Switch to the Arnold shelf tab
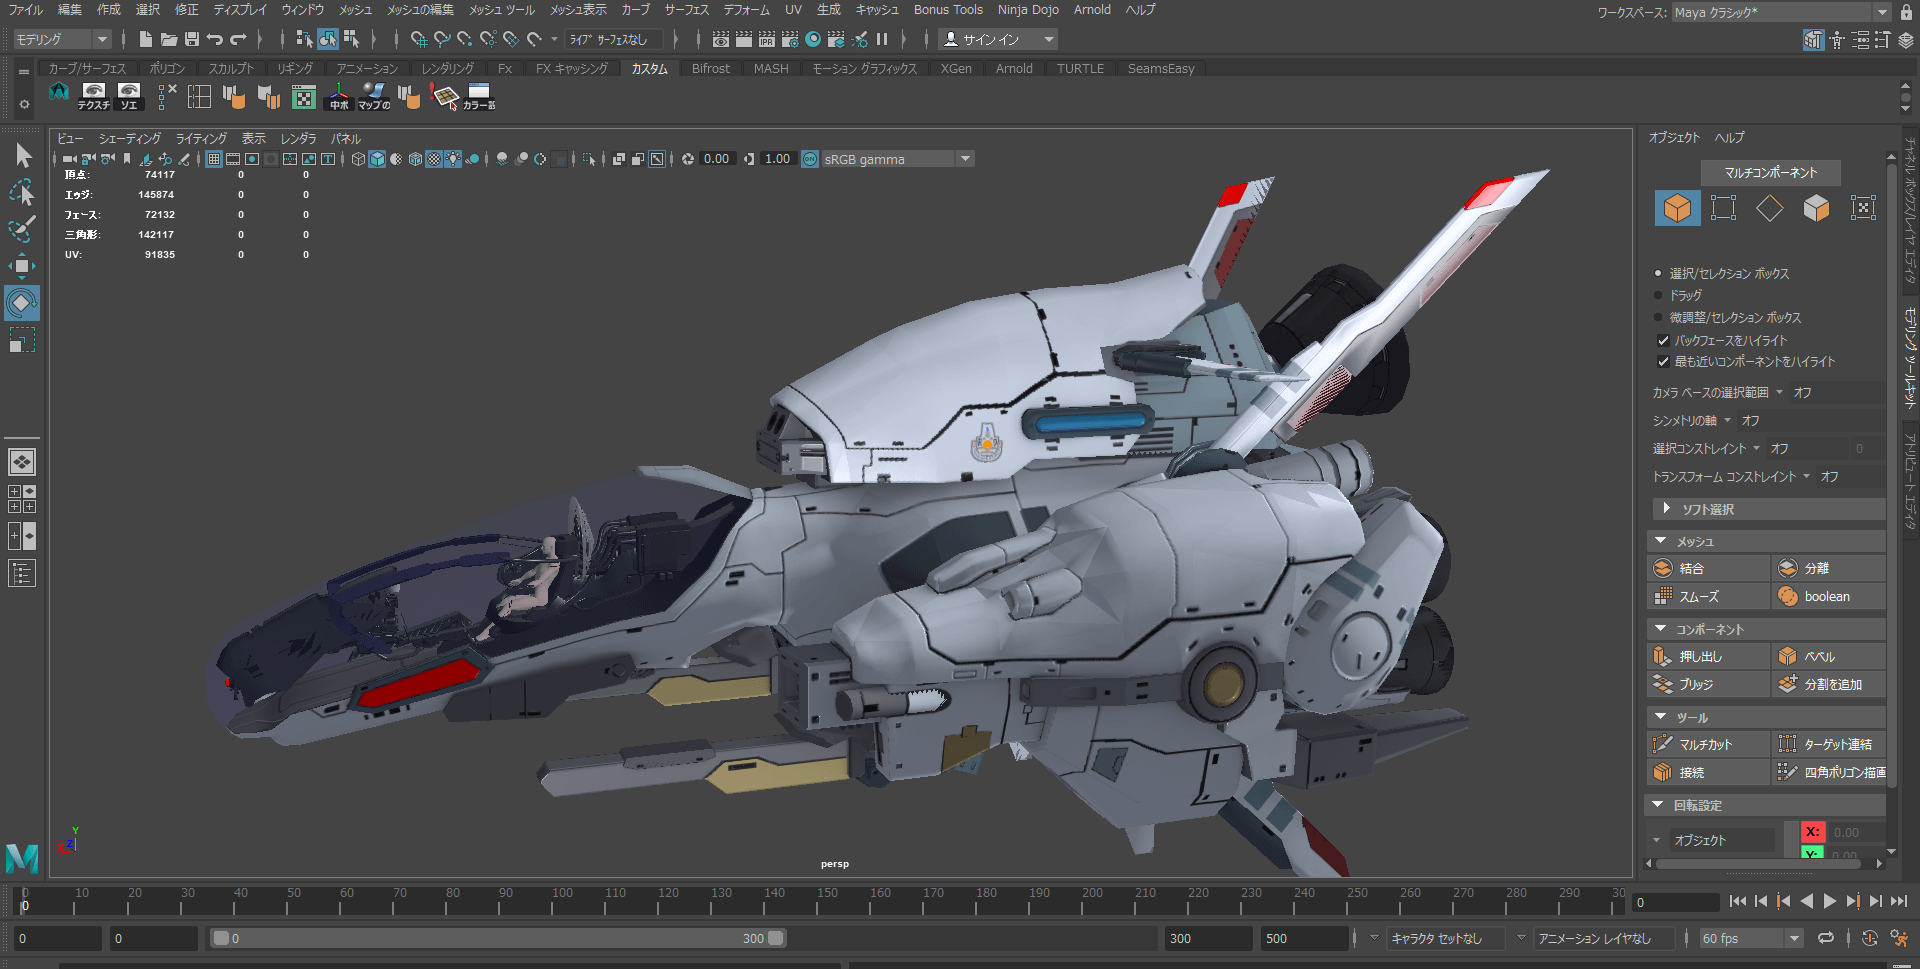This screenshot has height=969, width=1920. pos(1014,69)
